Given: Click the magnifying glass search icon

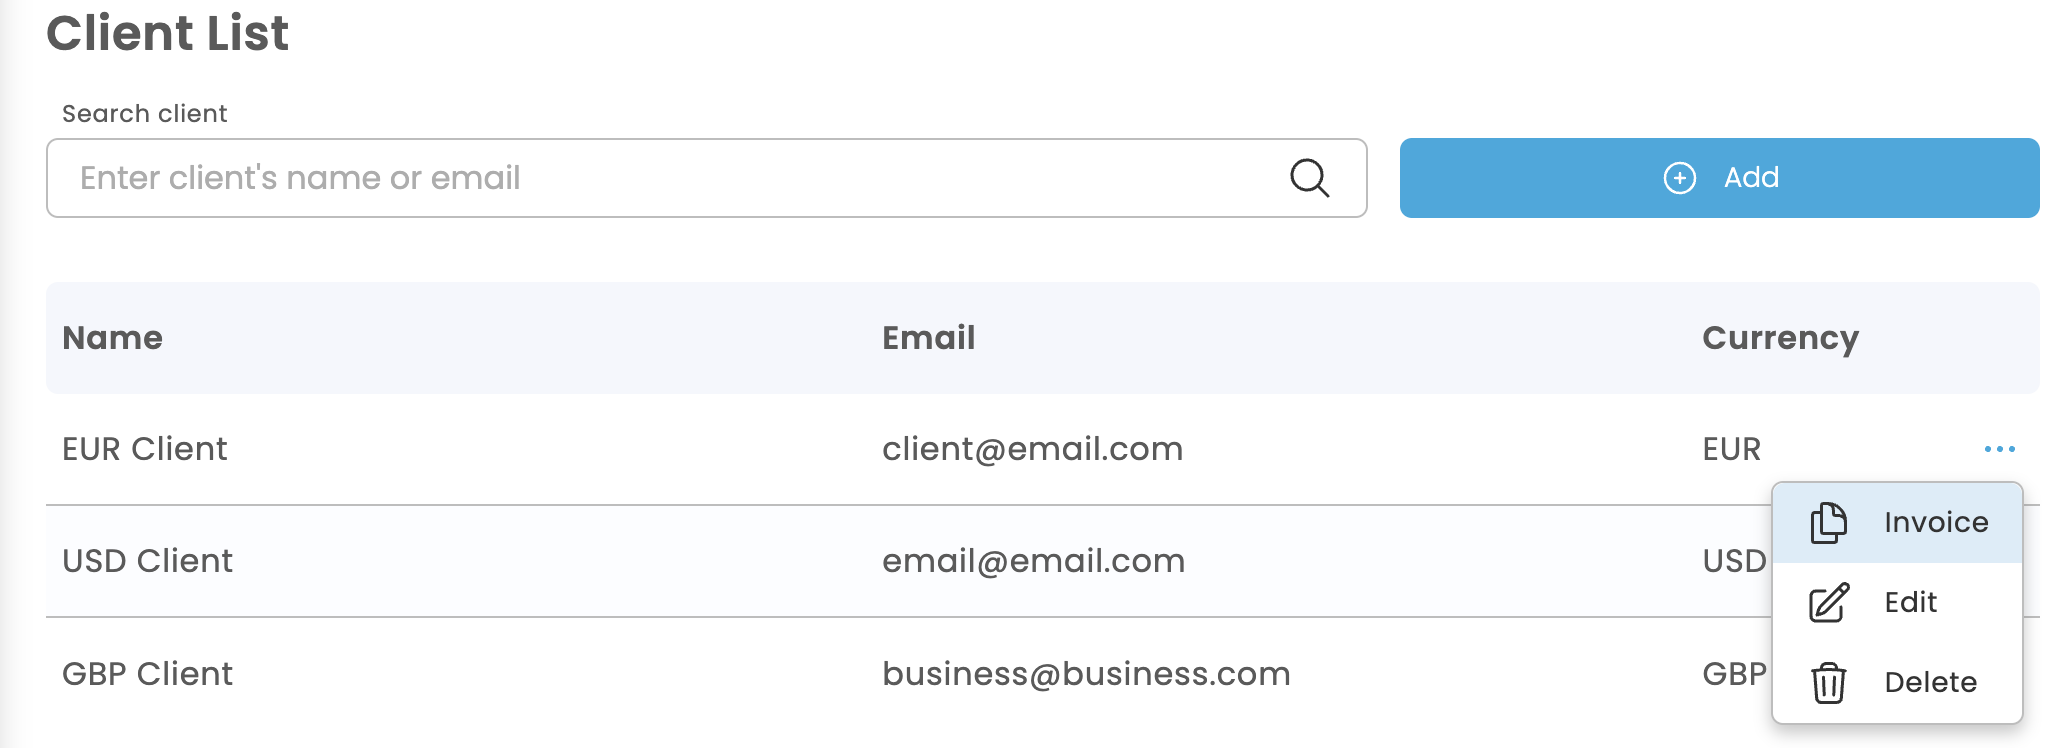Looking at the screenshot, I should (x=1309, y=178).
